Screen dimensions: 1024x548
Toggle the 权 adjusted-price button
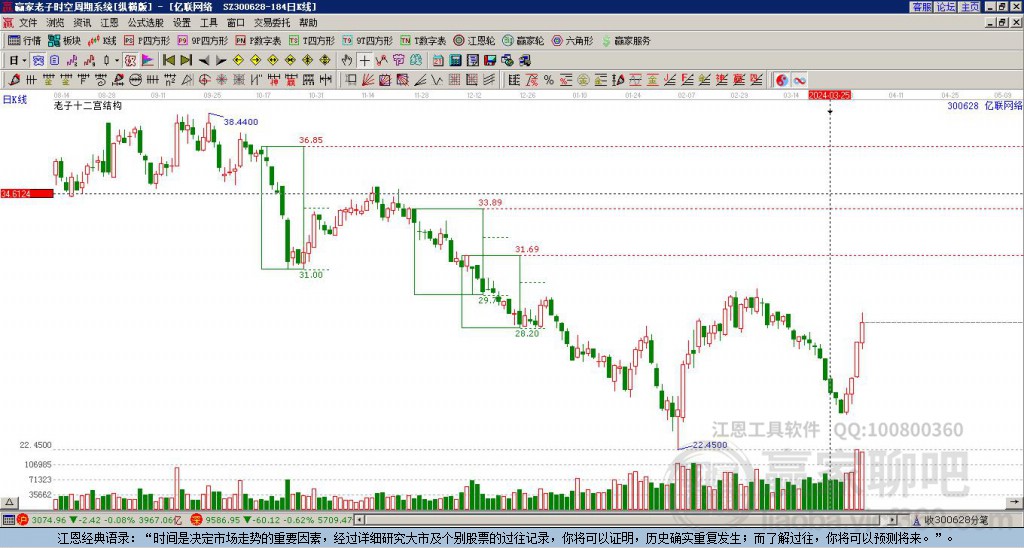point(131,61)
